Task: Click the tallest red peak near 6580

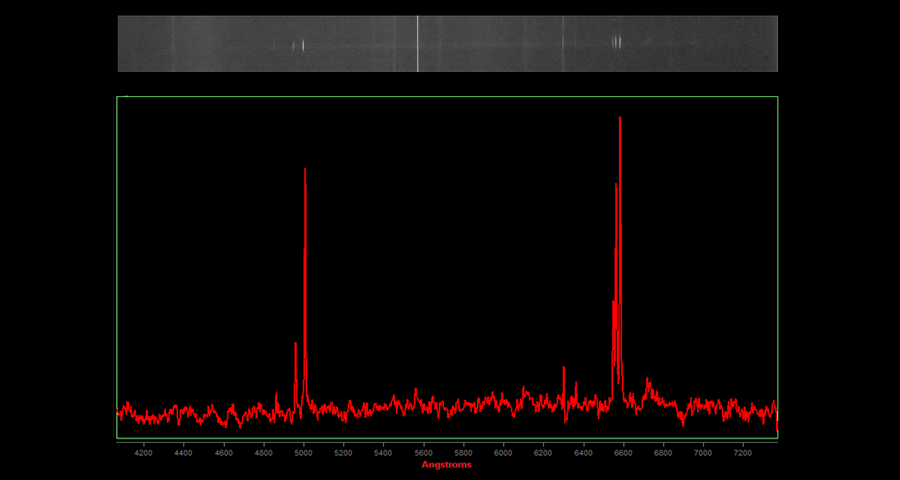Action: [x=620, y=120]
